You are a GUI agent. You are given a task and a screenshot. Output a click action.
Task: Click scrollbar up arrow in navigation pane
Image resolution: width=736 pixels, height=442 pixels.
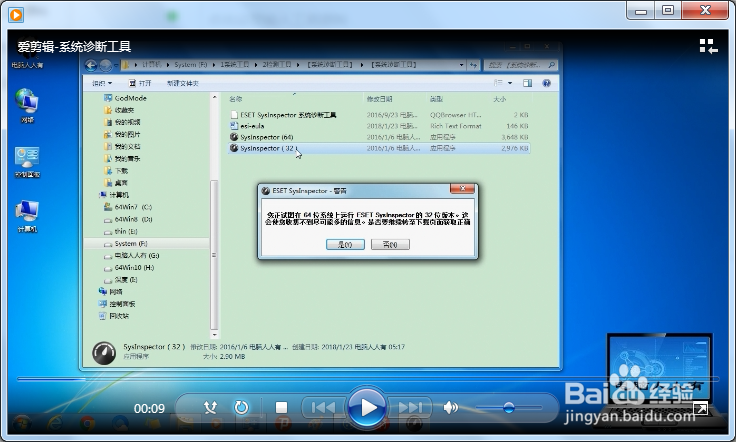tap(214, 97)
